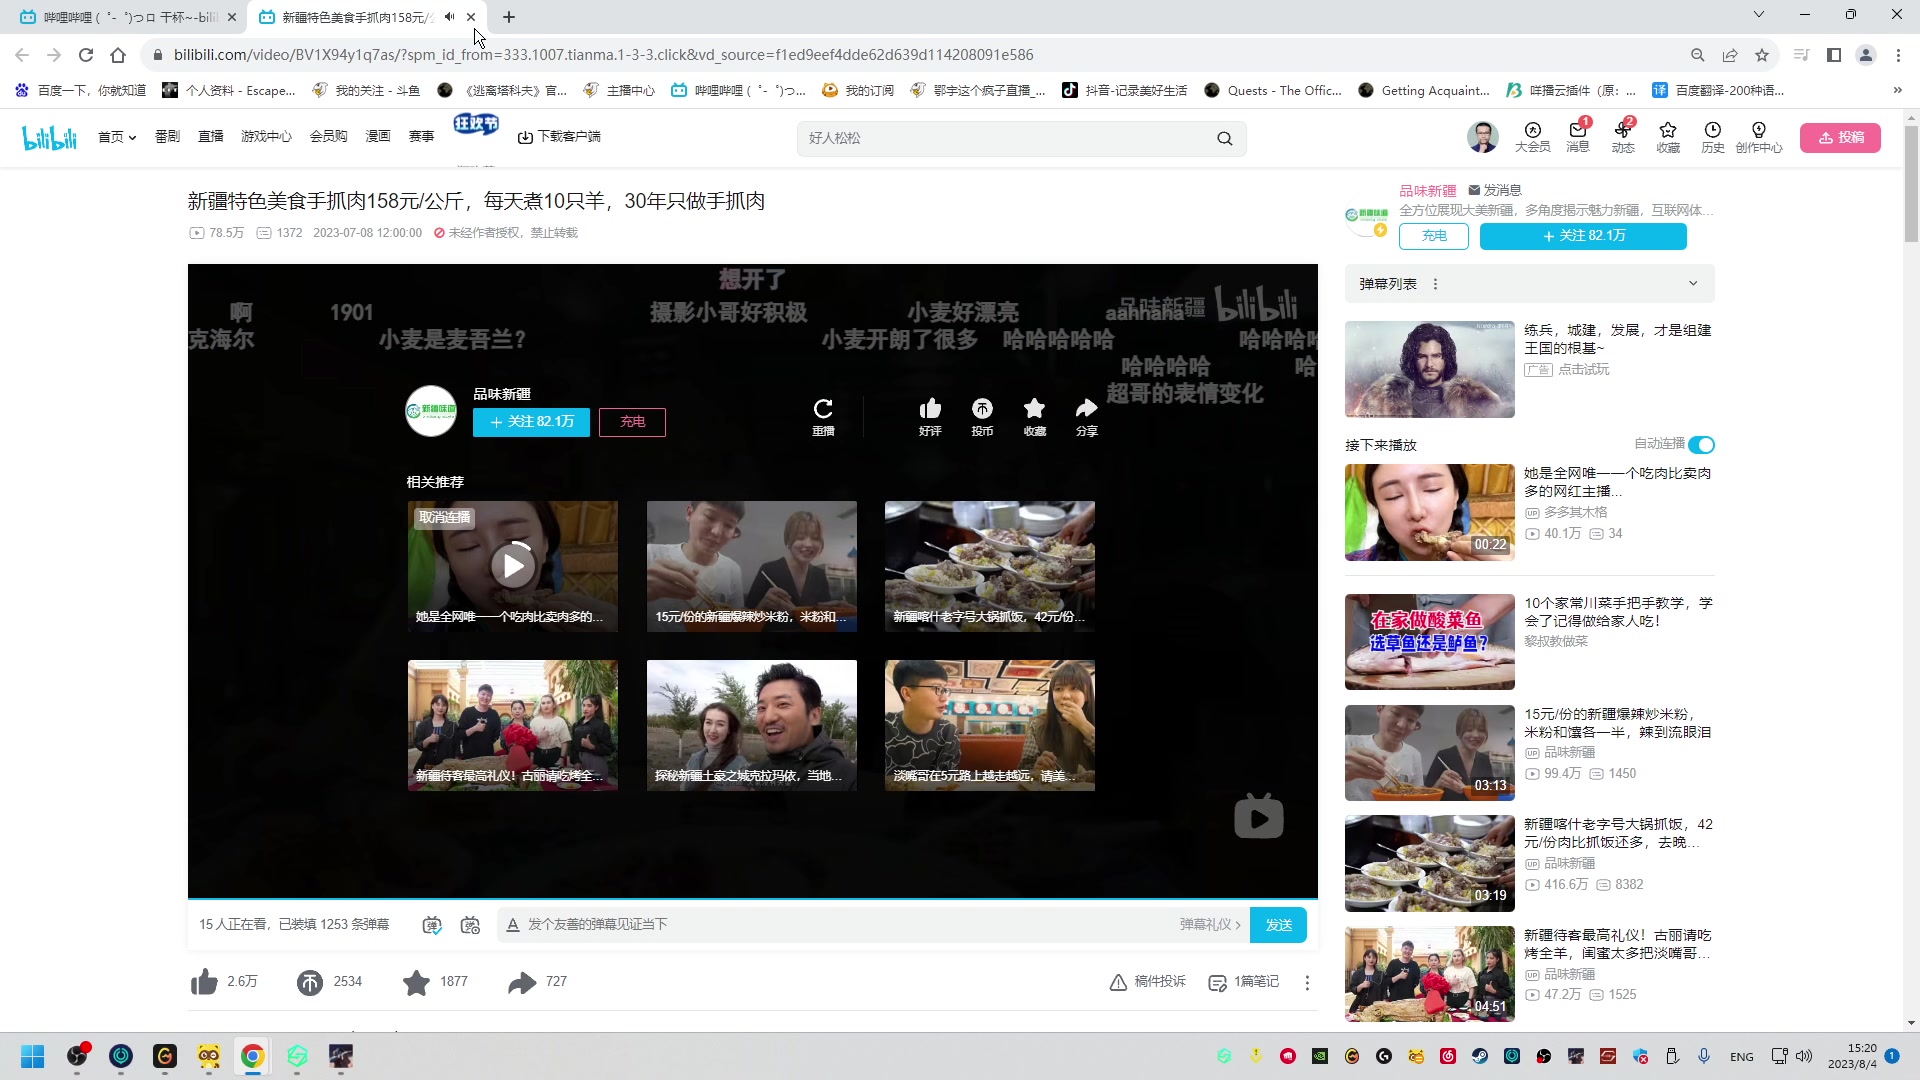Screen dimensions: 1920x1080
Task: Click the bilibili logo to go home
Action: pyautogui.click(x=49, y=137)
